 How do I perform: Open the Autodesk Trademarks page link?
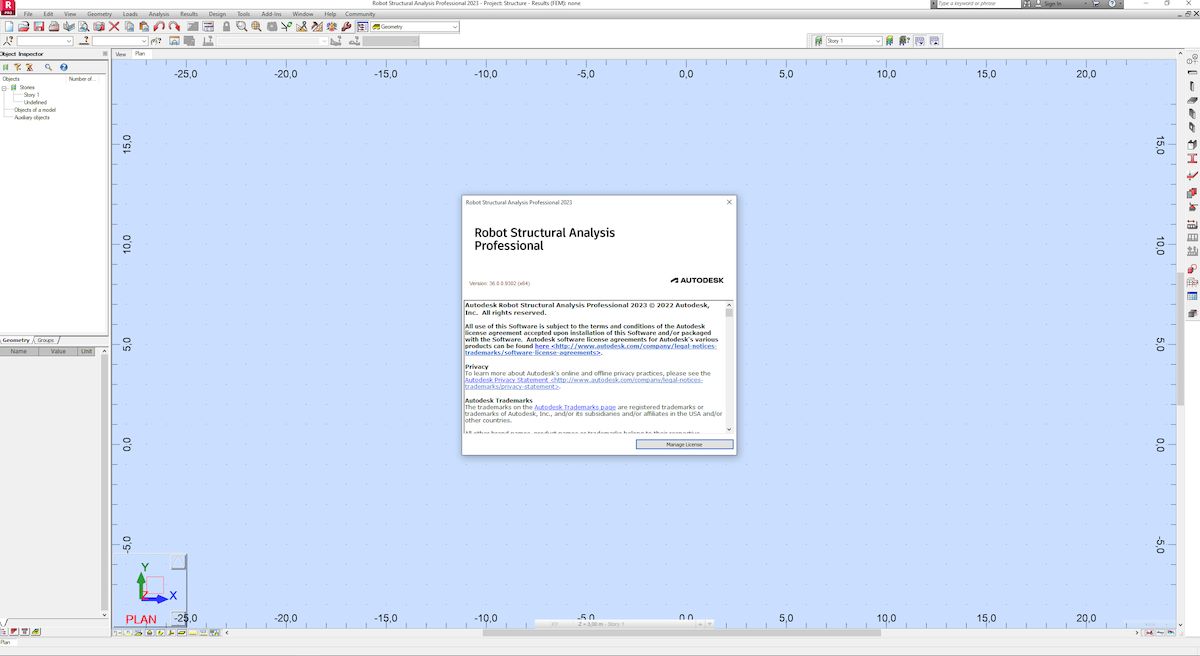tap(575, 407)
